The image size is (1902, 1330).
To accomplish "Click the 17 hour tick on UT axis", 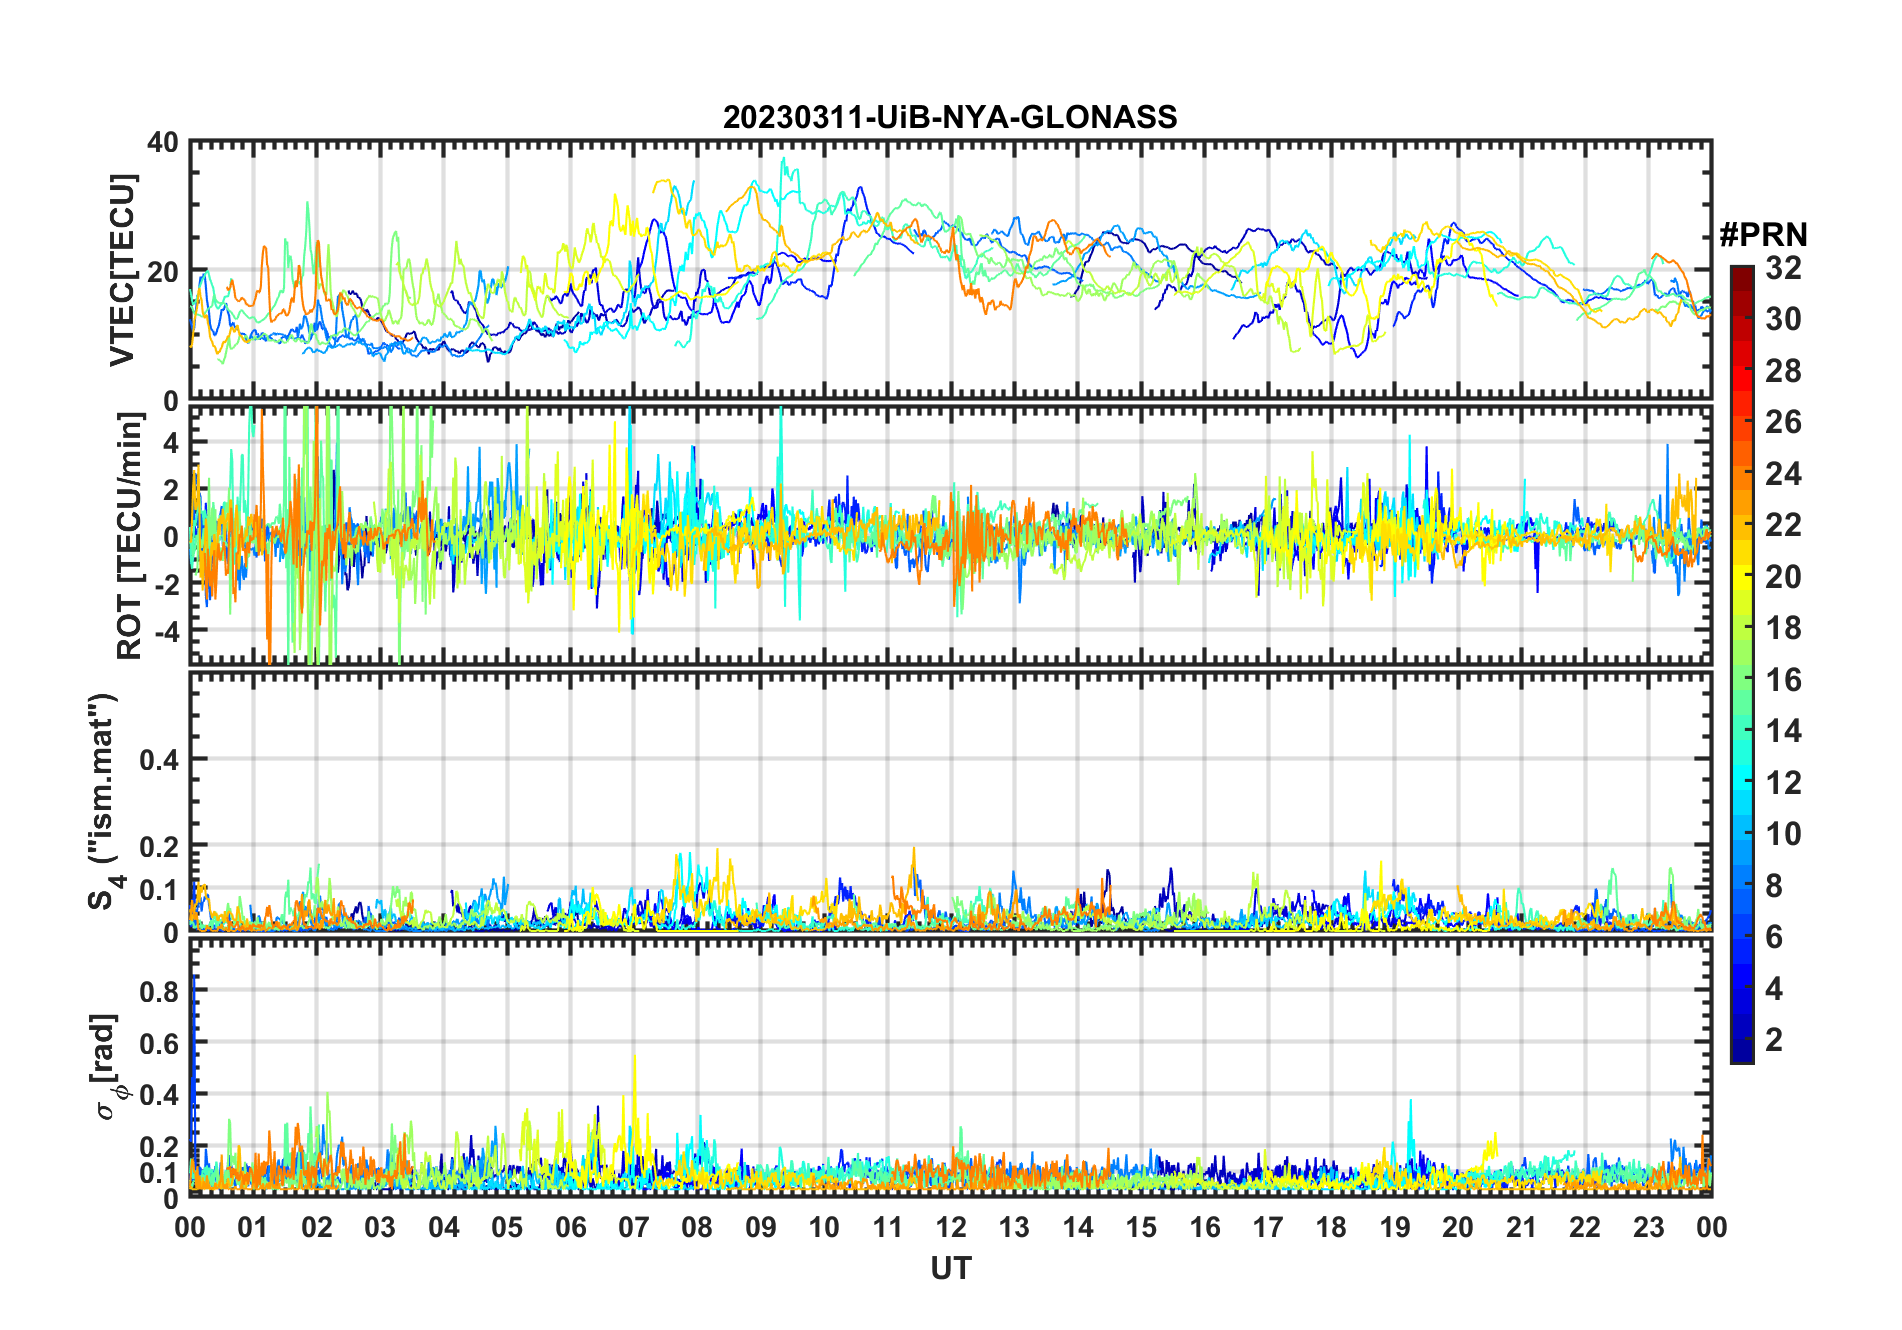I will pos(1268,1228).
